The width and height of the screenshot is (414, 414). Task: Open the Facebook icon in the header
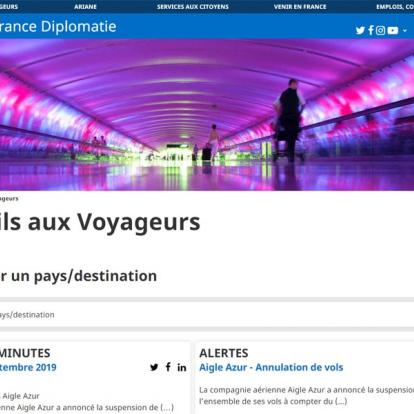coord(371,30)
